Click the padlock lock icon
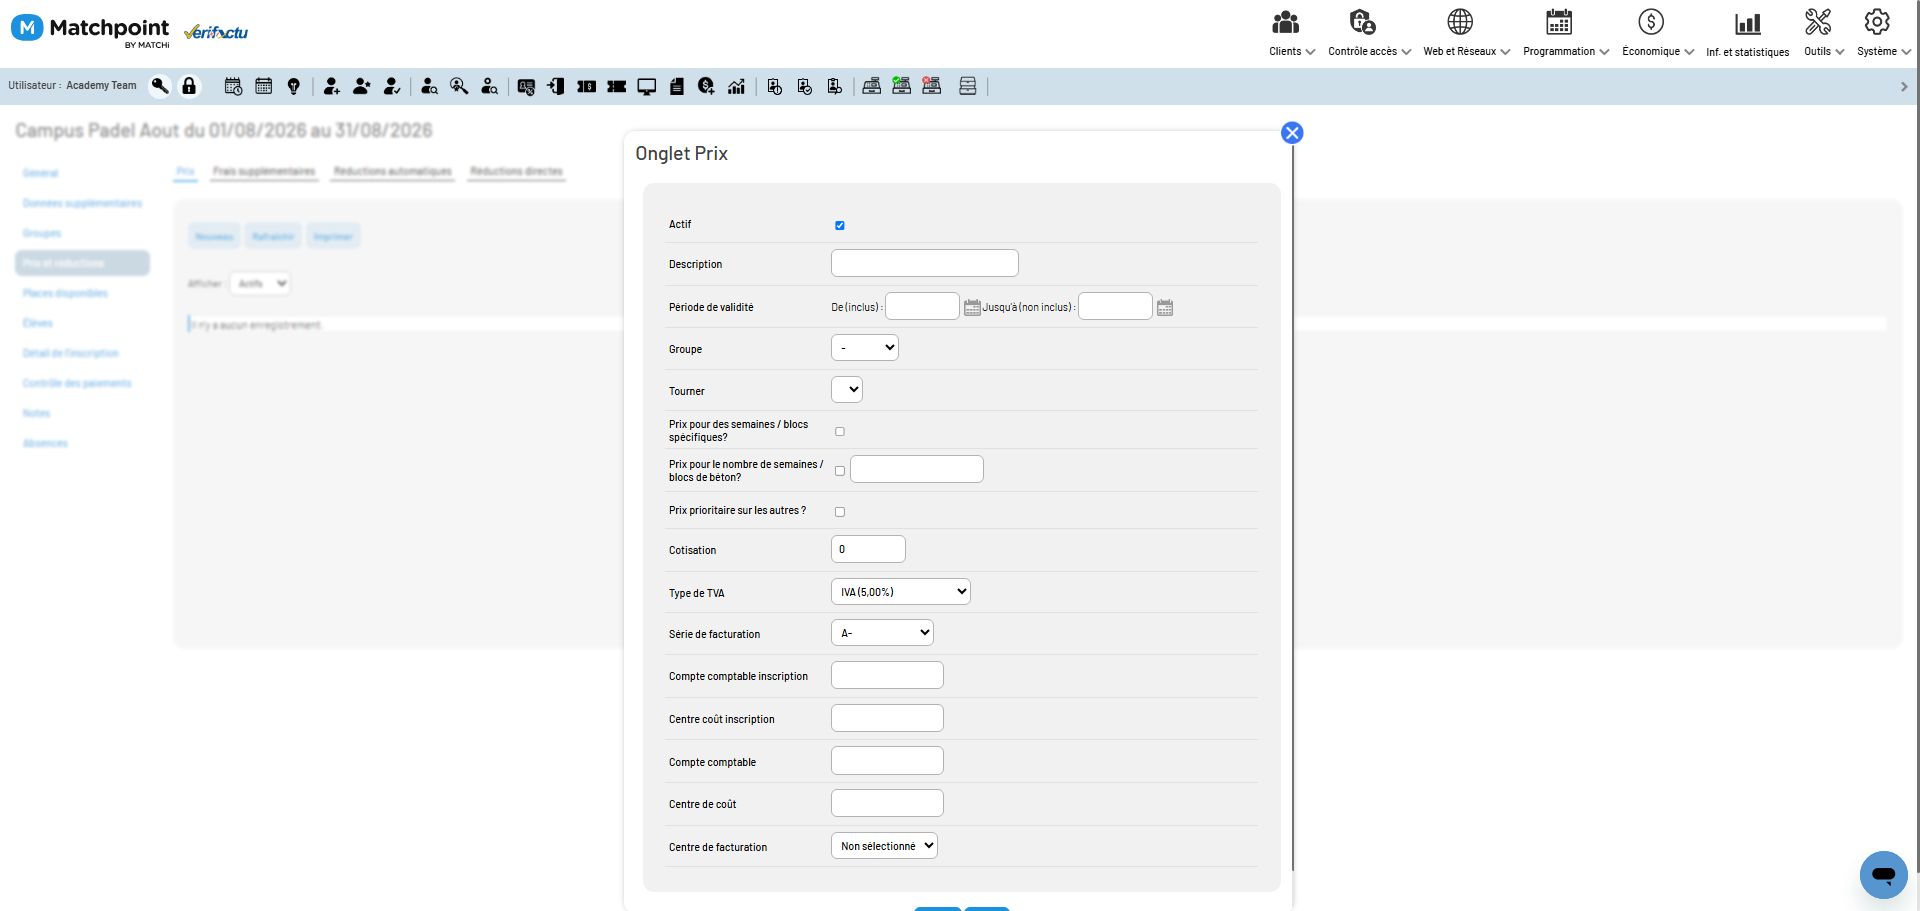The height and width of the screenshot is (911, 1920). [x=189, y=86]
